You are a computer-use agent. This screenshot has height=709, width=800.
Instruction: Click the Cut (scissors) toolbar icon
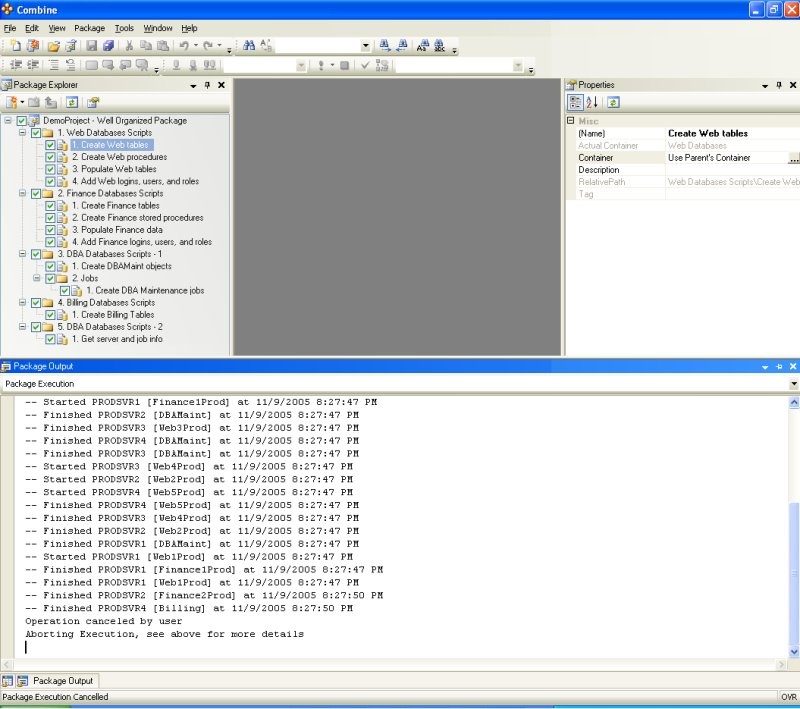(129, 46)
